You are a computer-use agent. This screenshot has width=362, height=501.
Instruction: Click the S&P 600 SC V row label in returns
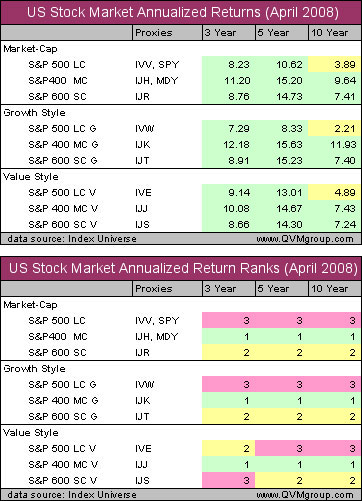coord(63,224)
